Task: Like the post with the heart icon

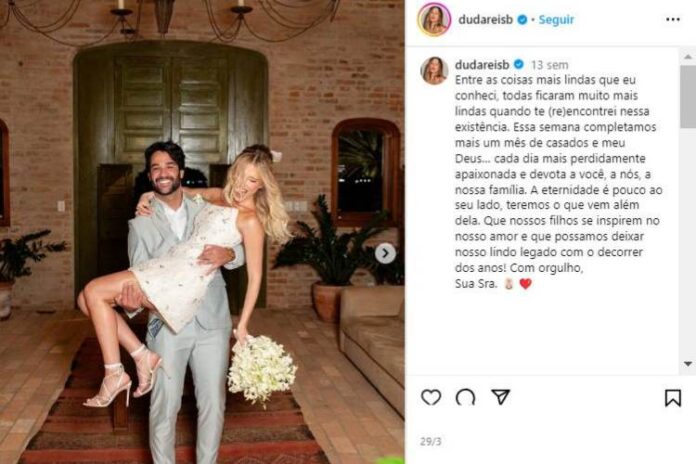Action: coord(431,397)
